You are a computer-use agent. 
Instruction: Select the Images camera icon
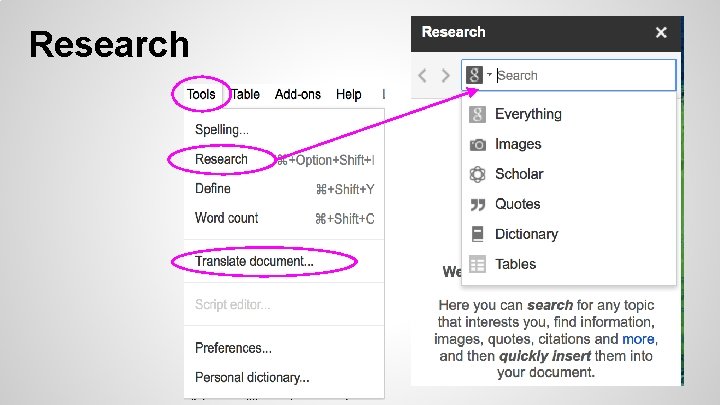pos(477,144)
